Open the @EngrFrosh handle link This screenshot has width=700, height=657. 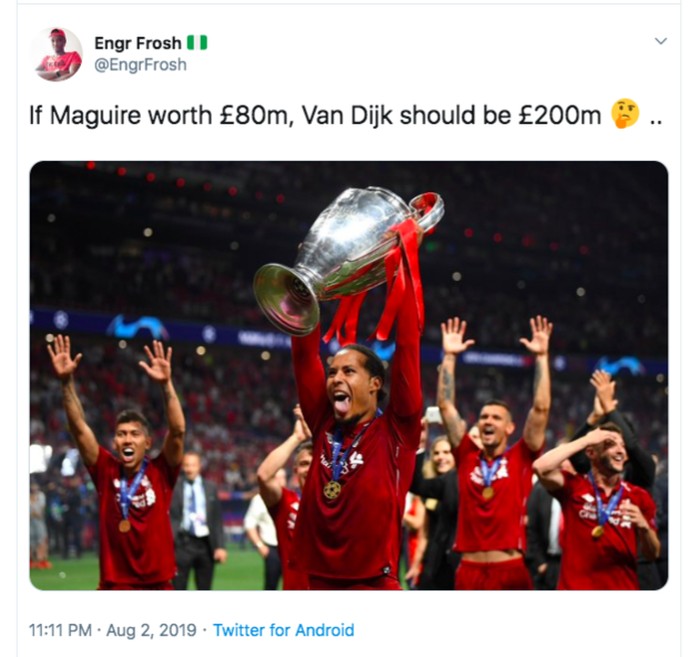(140, 65)
